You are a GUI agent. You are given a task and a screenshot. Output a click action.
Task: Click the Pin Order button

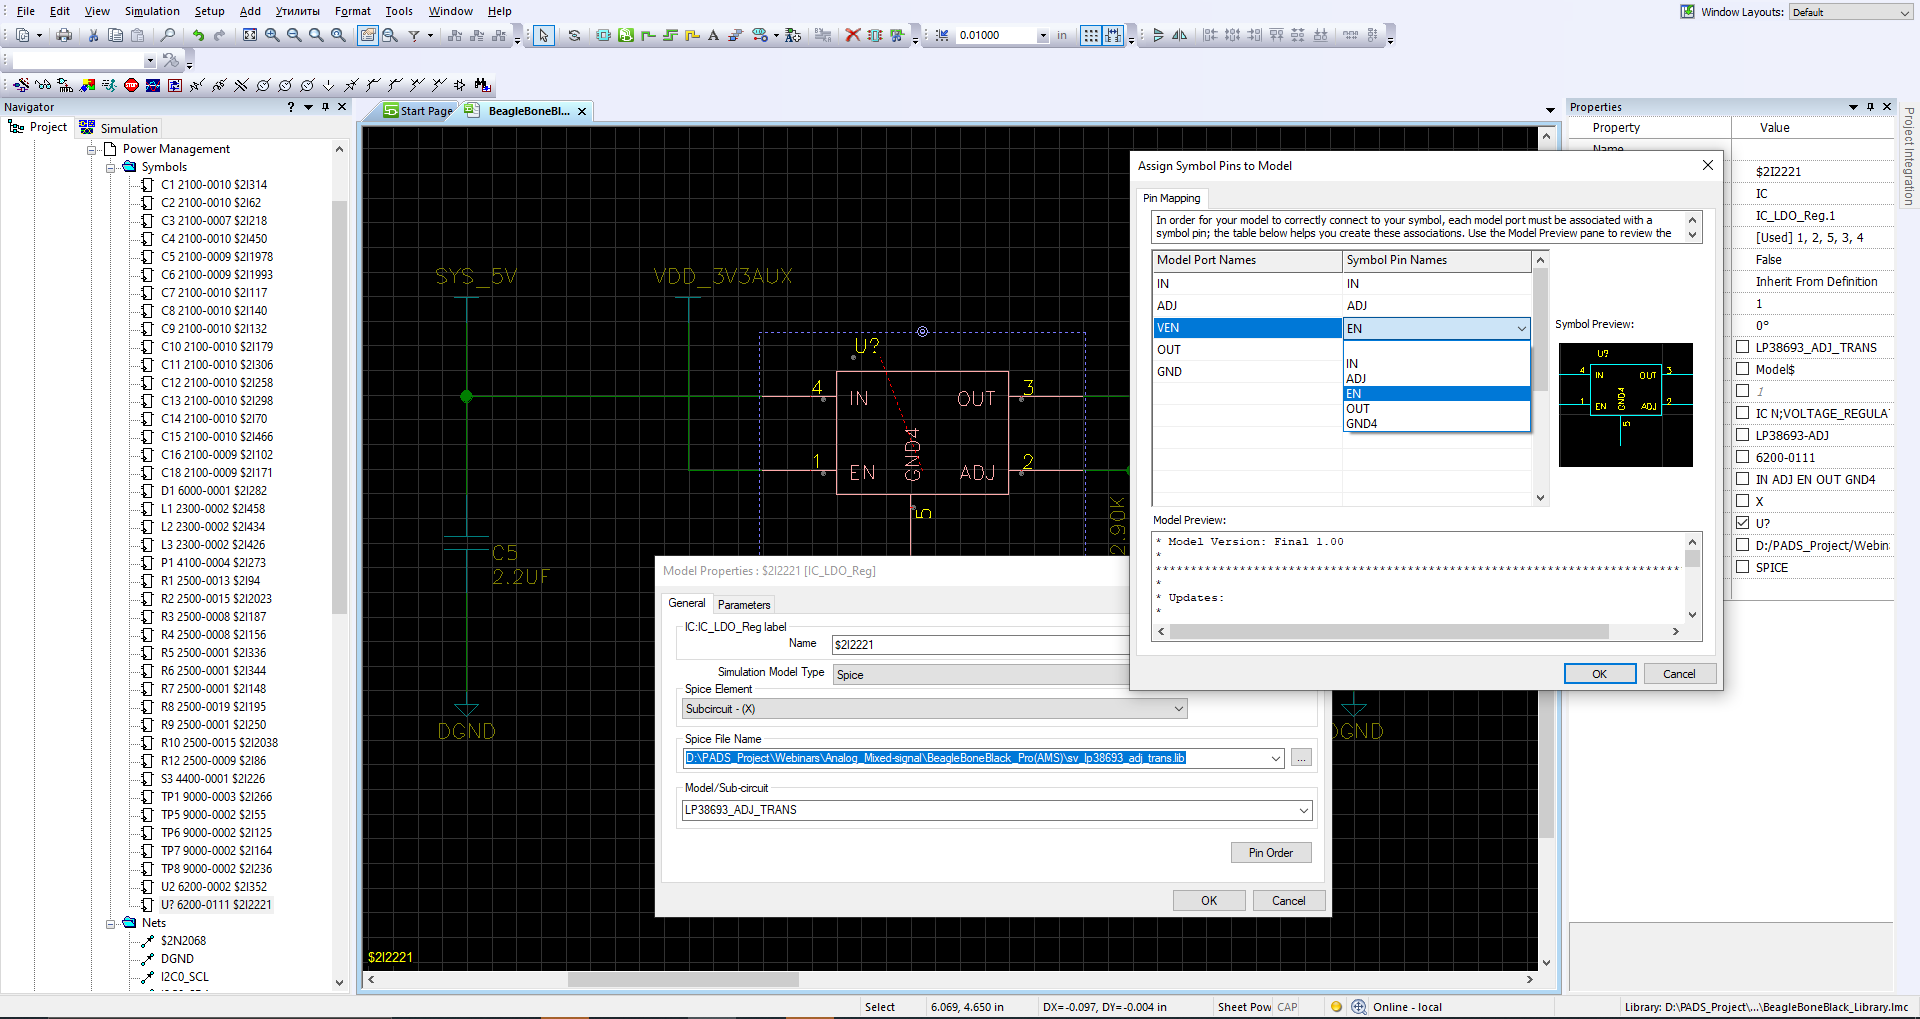tap(1270, 853)
